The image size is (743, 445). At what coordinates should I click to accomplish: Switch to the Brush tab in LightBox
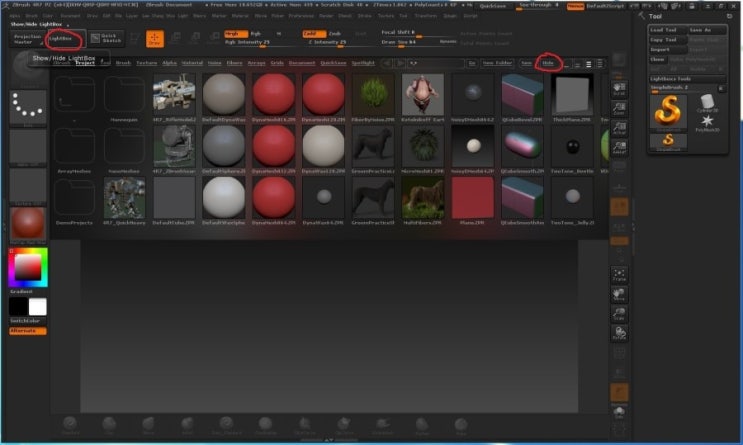click(123, 63)
